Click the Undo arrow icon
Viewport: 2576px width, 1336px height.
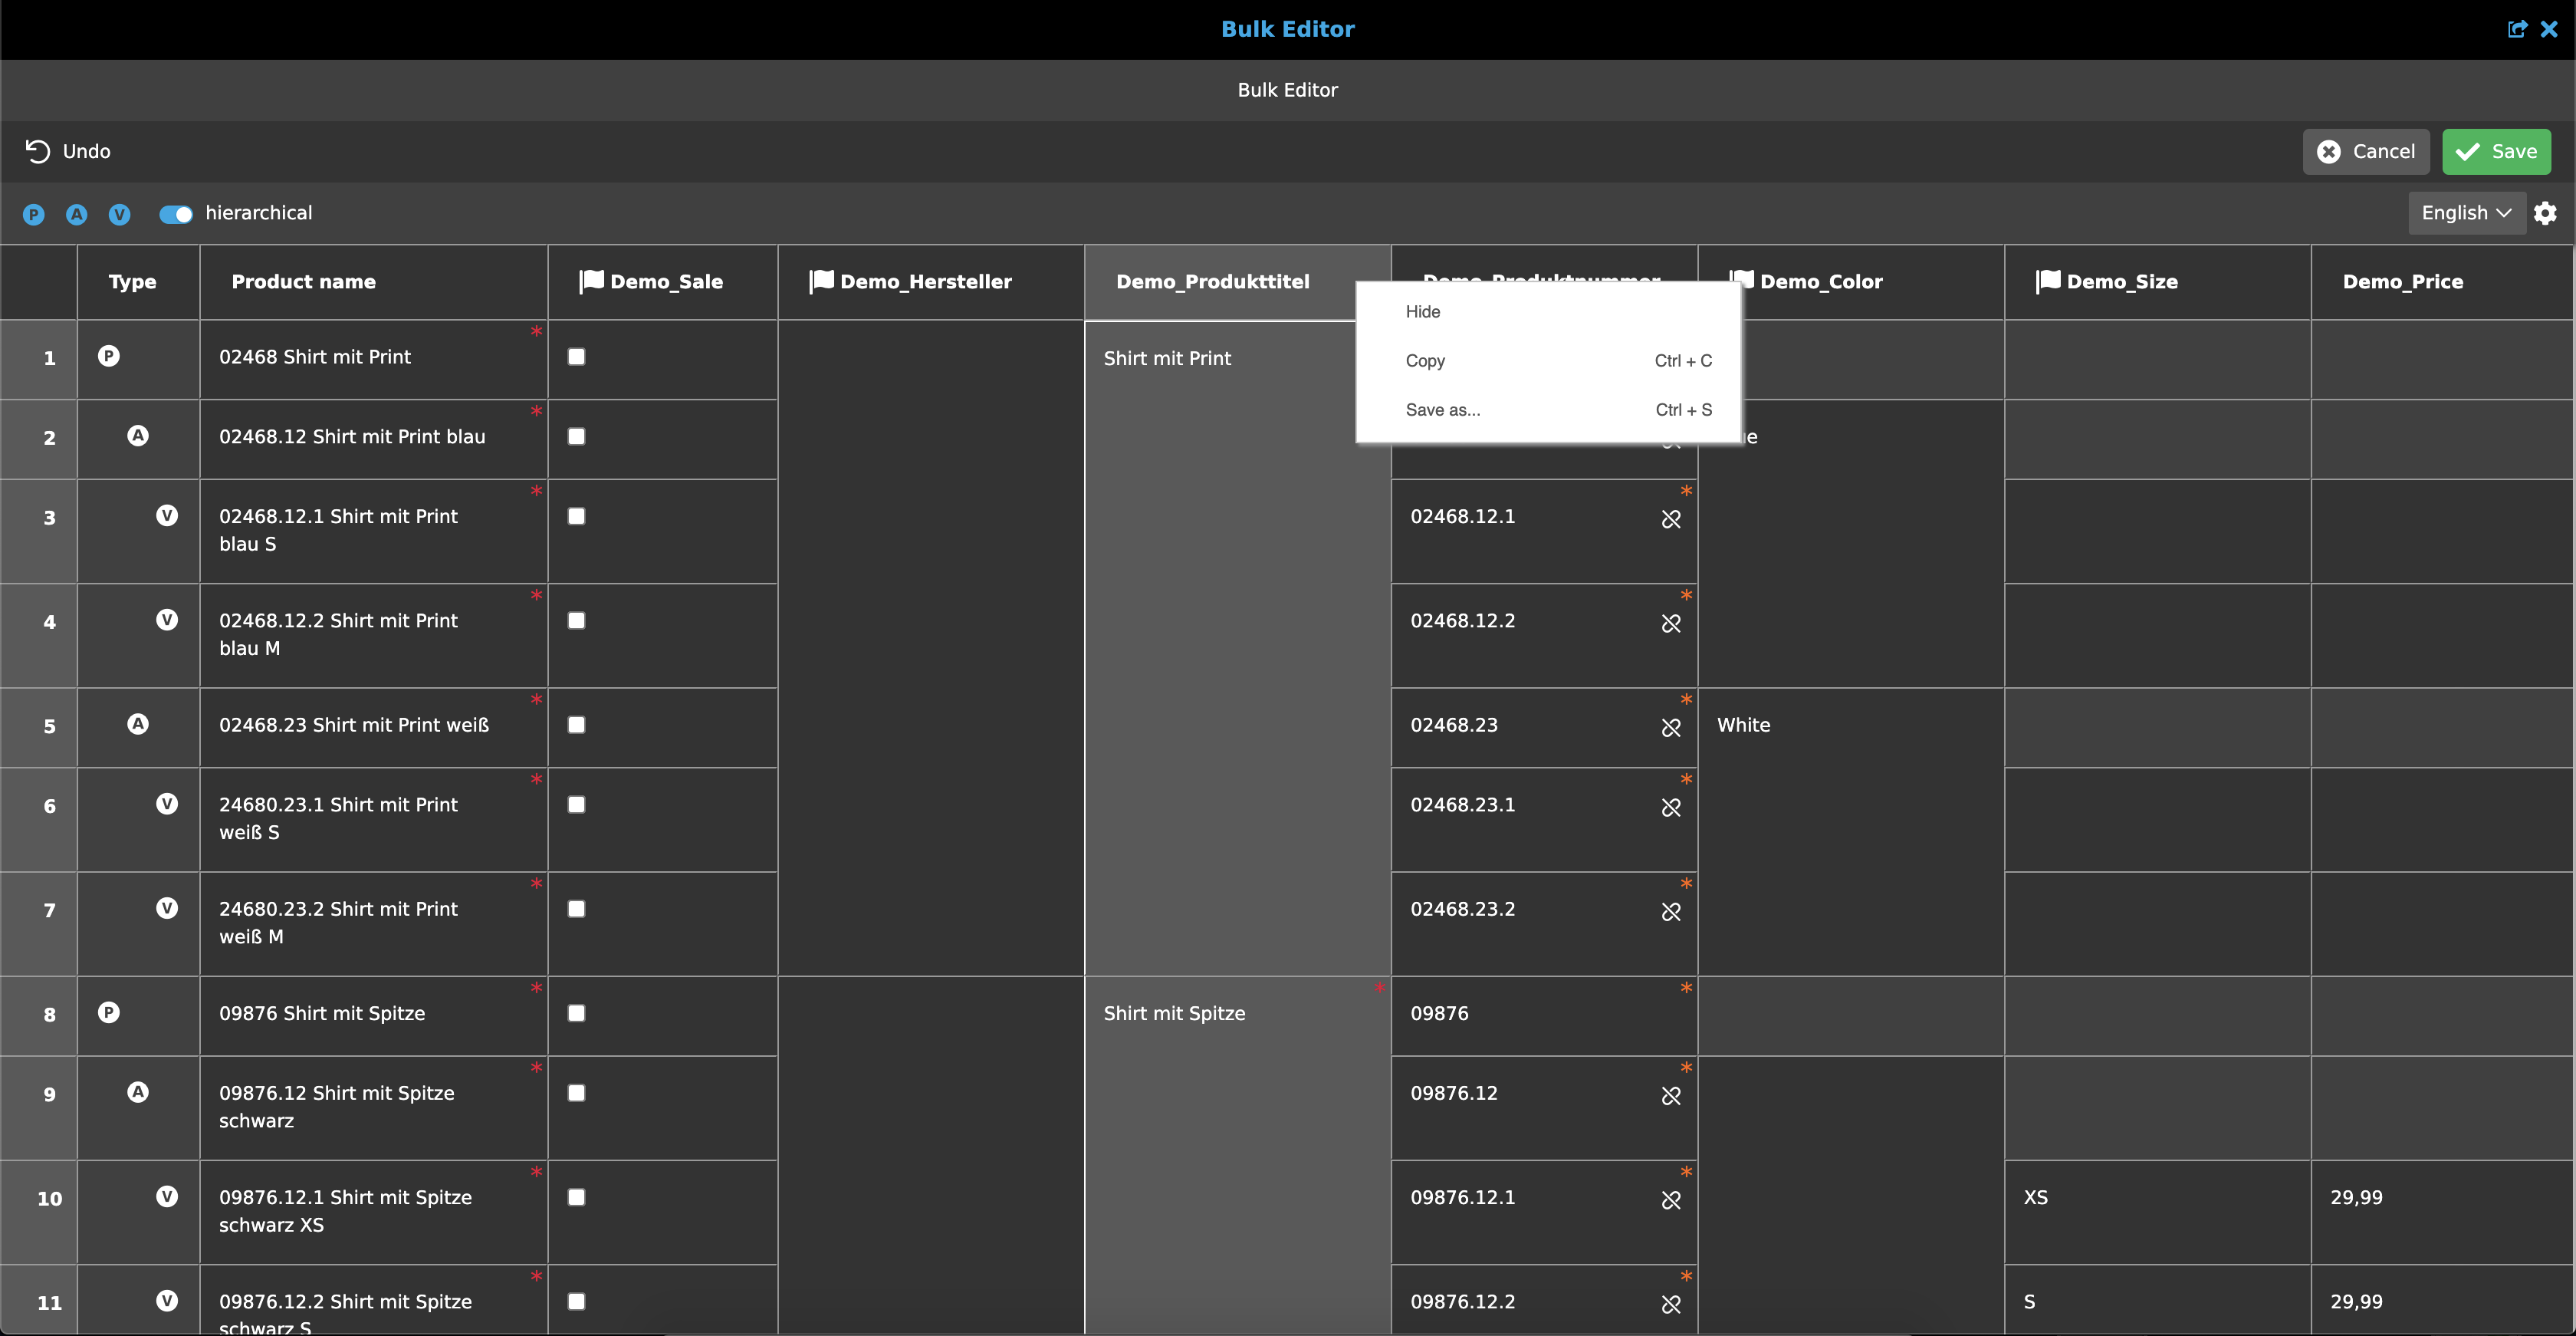point(37,151)
